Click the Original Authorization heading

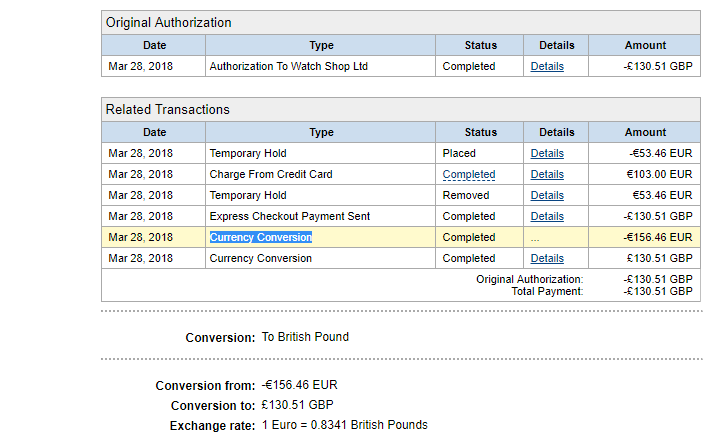pos(168,23)
